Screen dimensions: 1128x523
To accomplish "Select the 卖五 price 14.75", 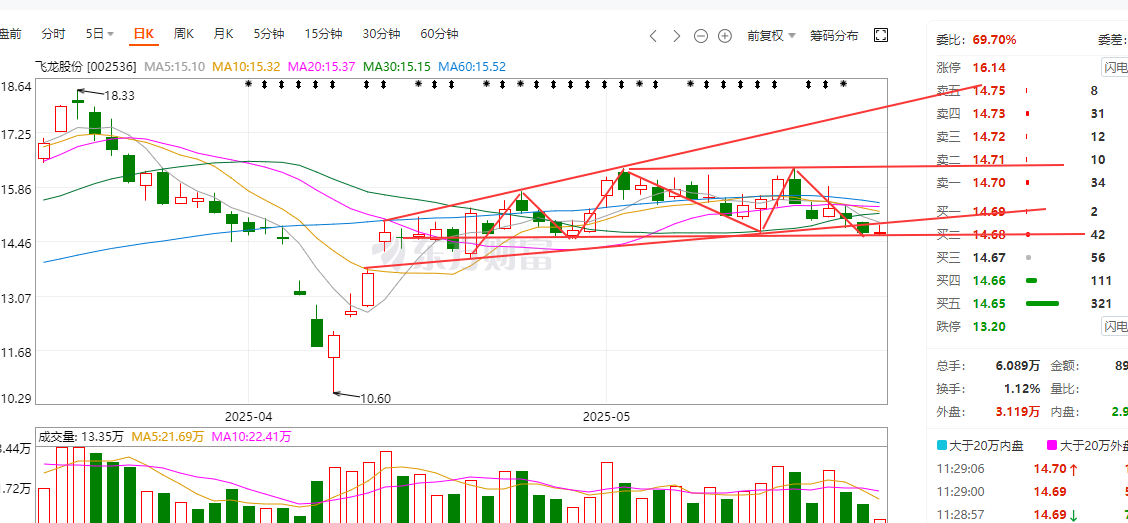I will click(988, 91).
